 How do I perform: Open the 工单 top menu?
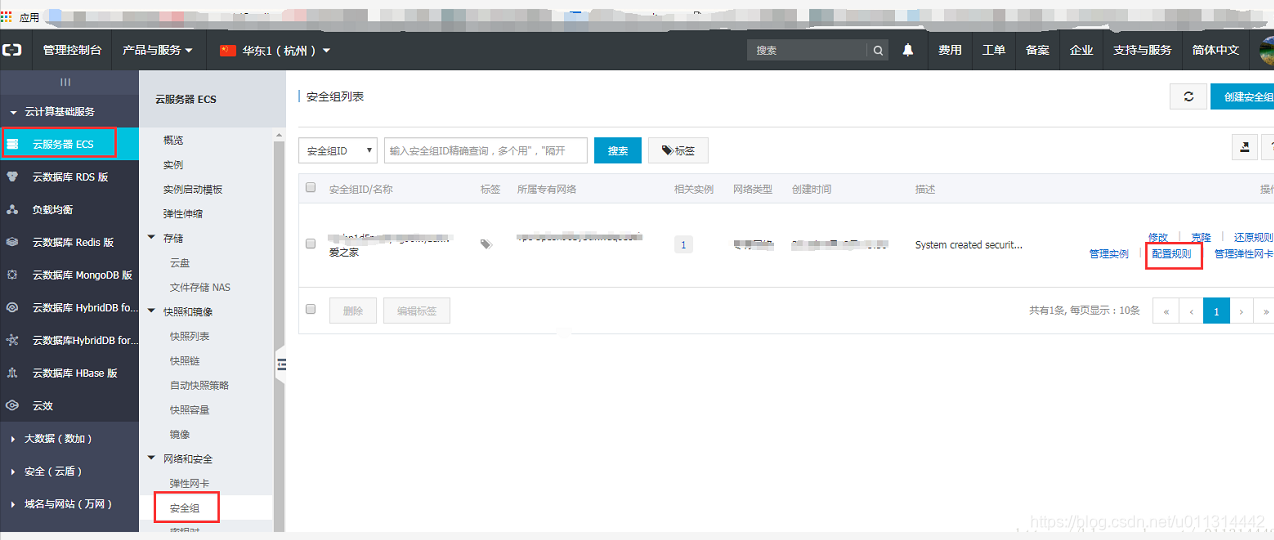click(x=993, y=50)
